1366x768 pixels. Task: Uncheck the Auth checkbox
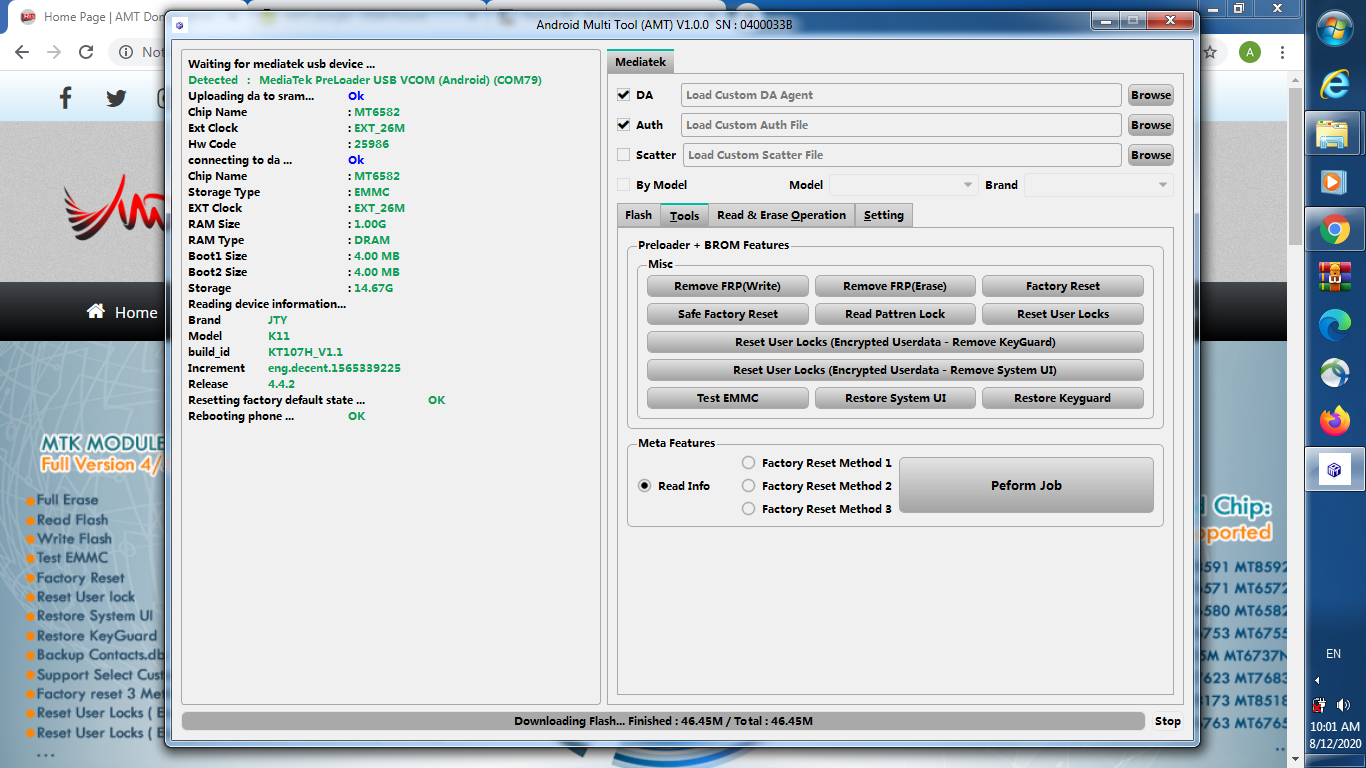coord(624,125)
